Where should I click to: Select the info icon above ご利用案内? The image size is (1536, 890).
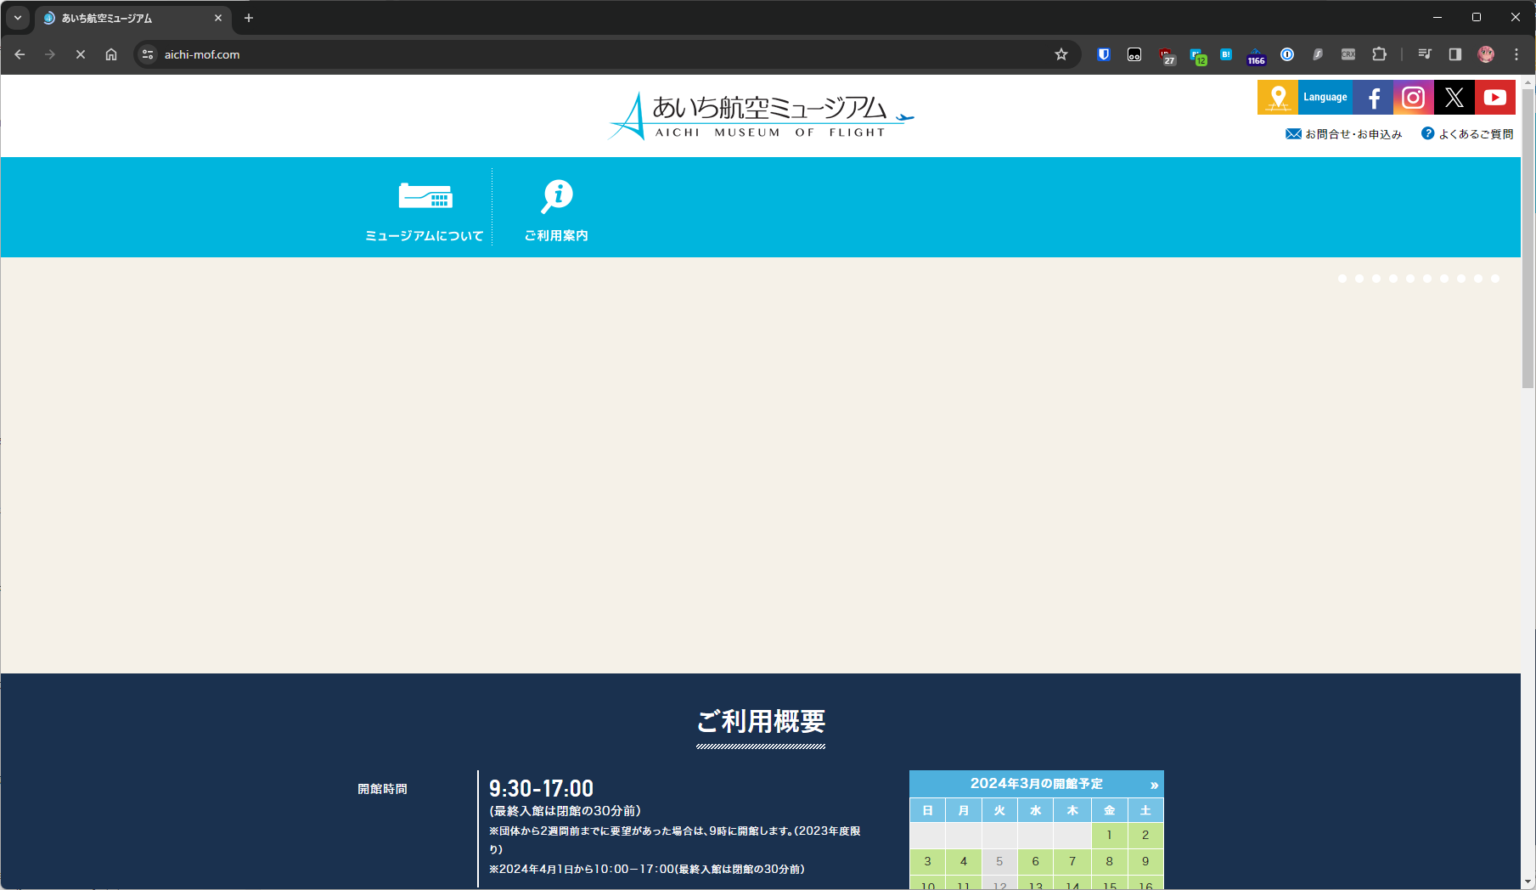coord(556,196)
